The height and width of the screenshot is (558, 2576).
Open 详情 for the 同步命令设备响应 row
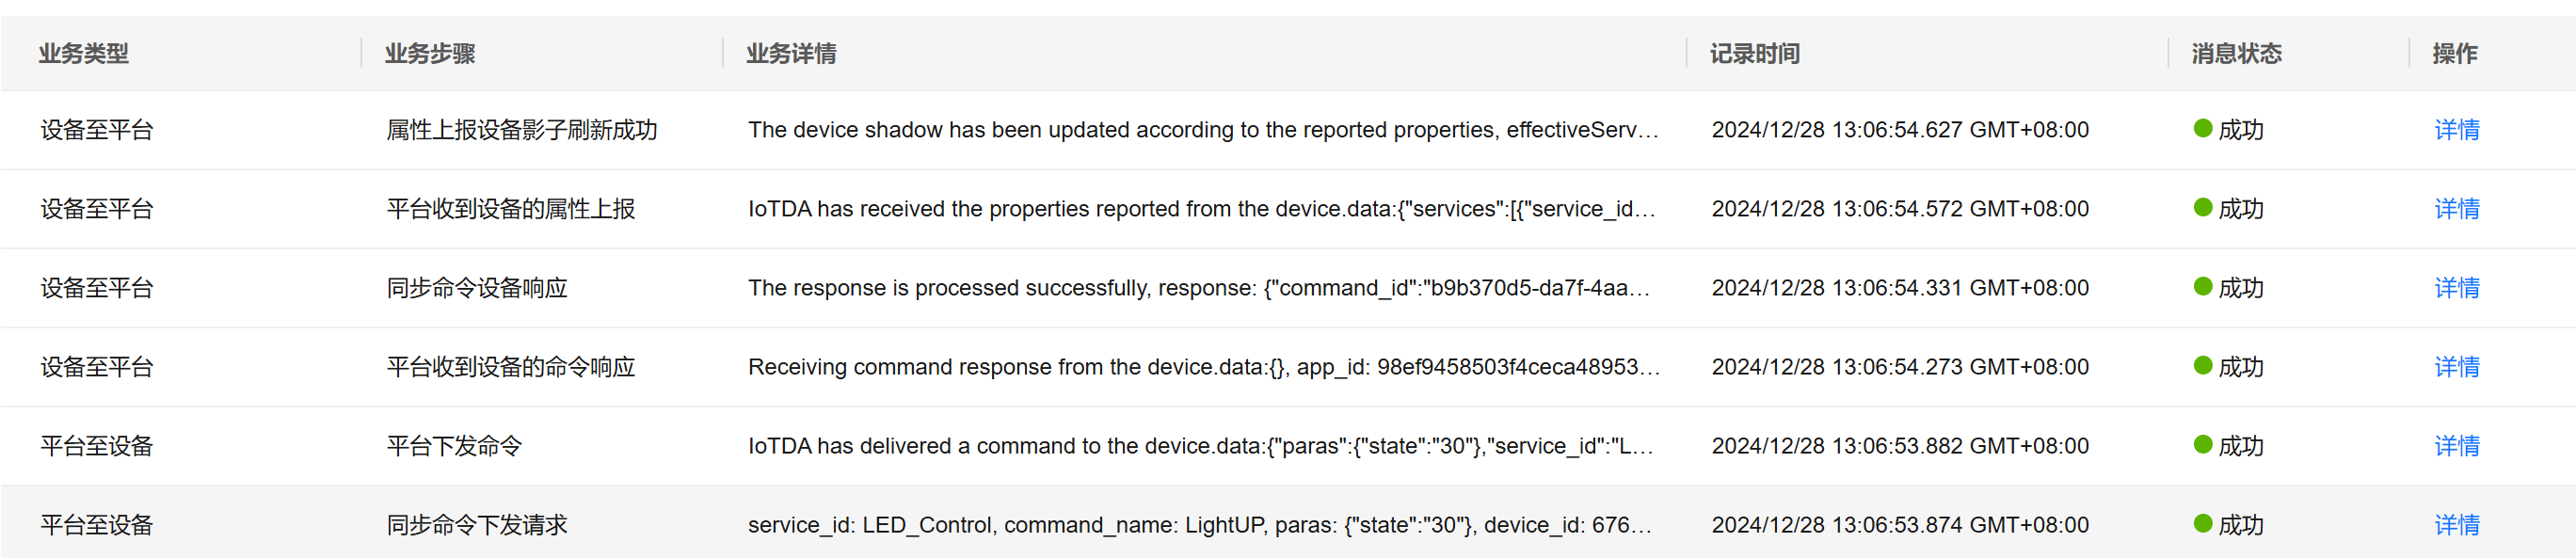[2456, 288]
